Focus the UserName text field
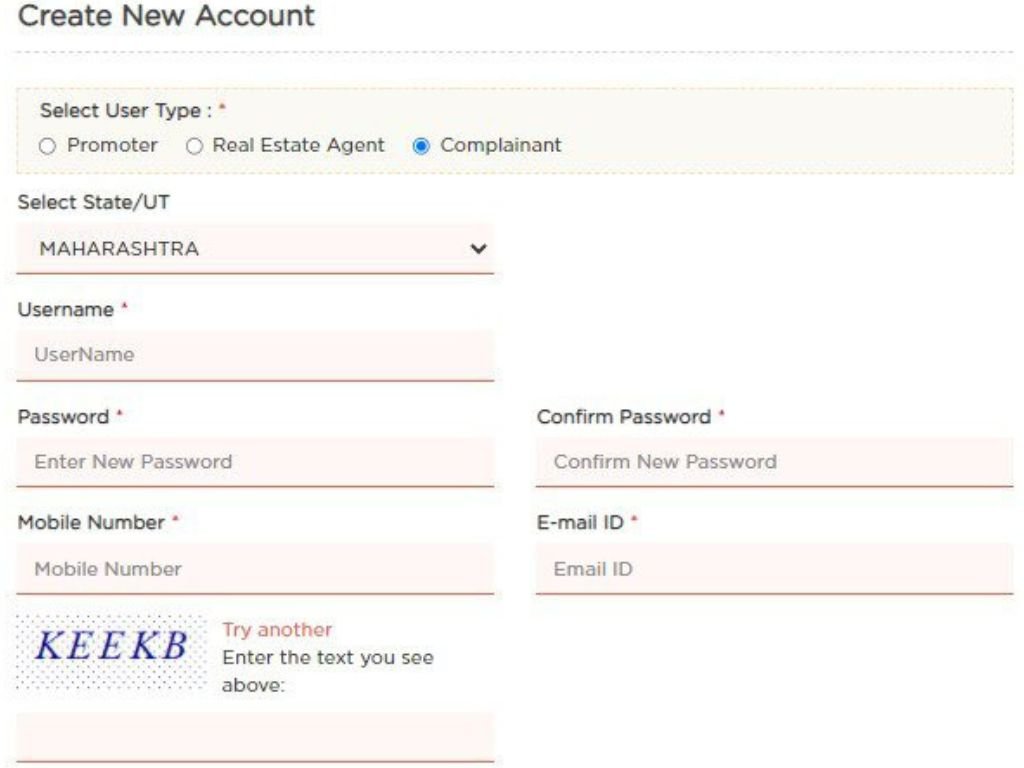Viewport: 1024px width, 768px height. coord(254,355)
